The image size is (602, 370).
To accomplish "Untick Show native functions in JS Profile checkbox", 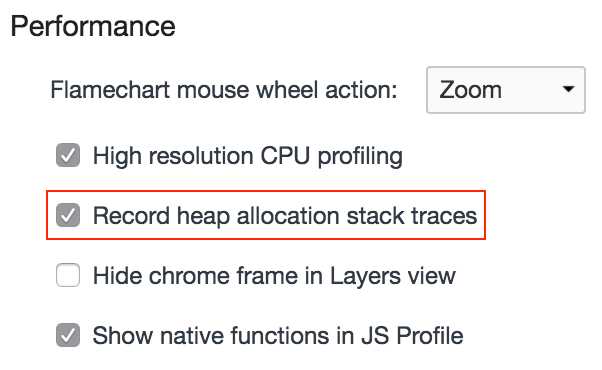I will click(68, 335).
